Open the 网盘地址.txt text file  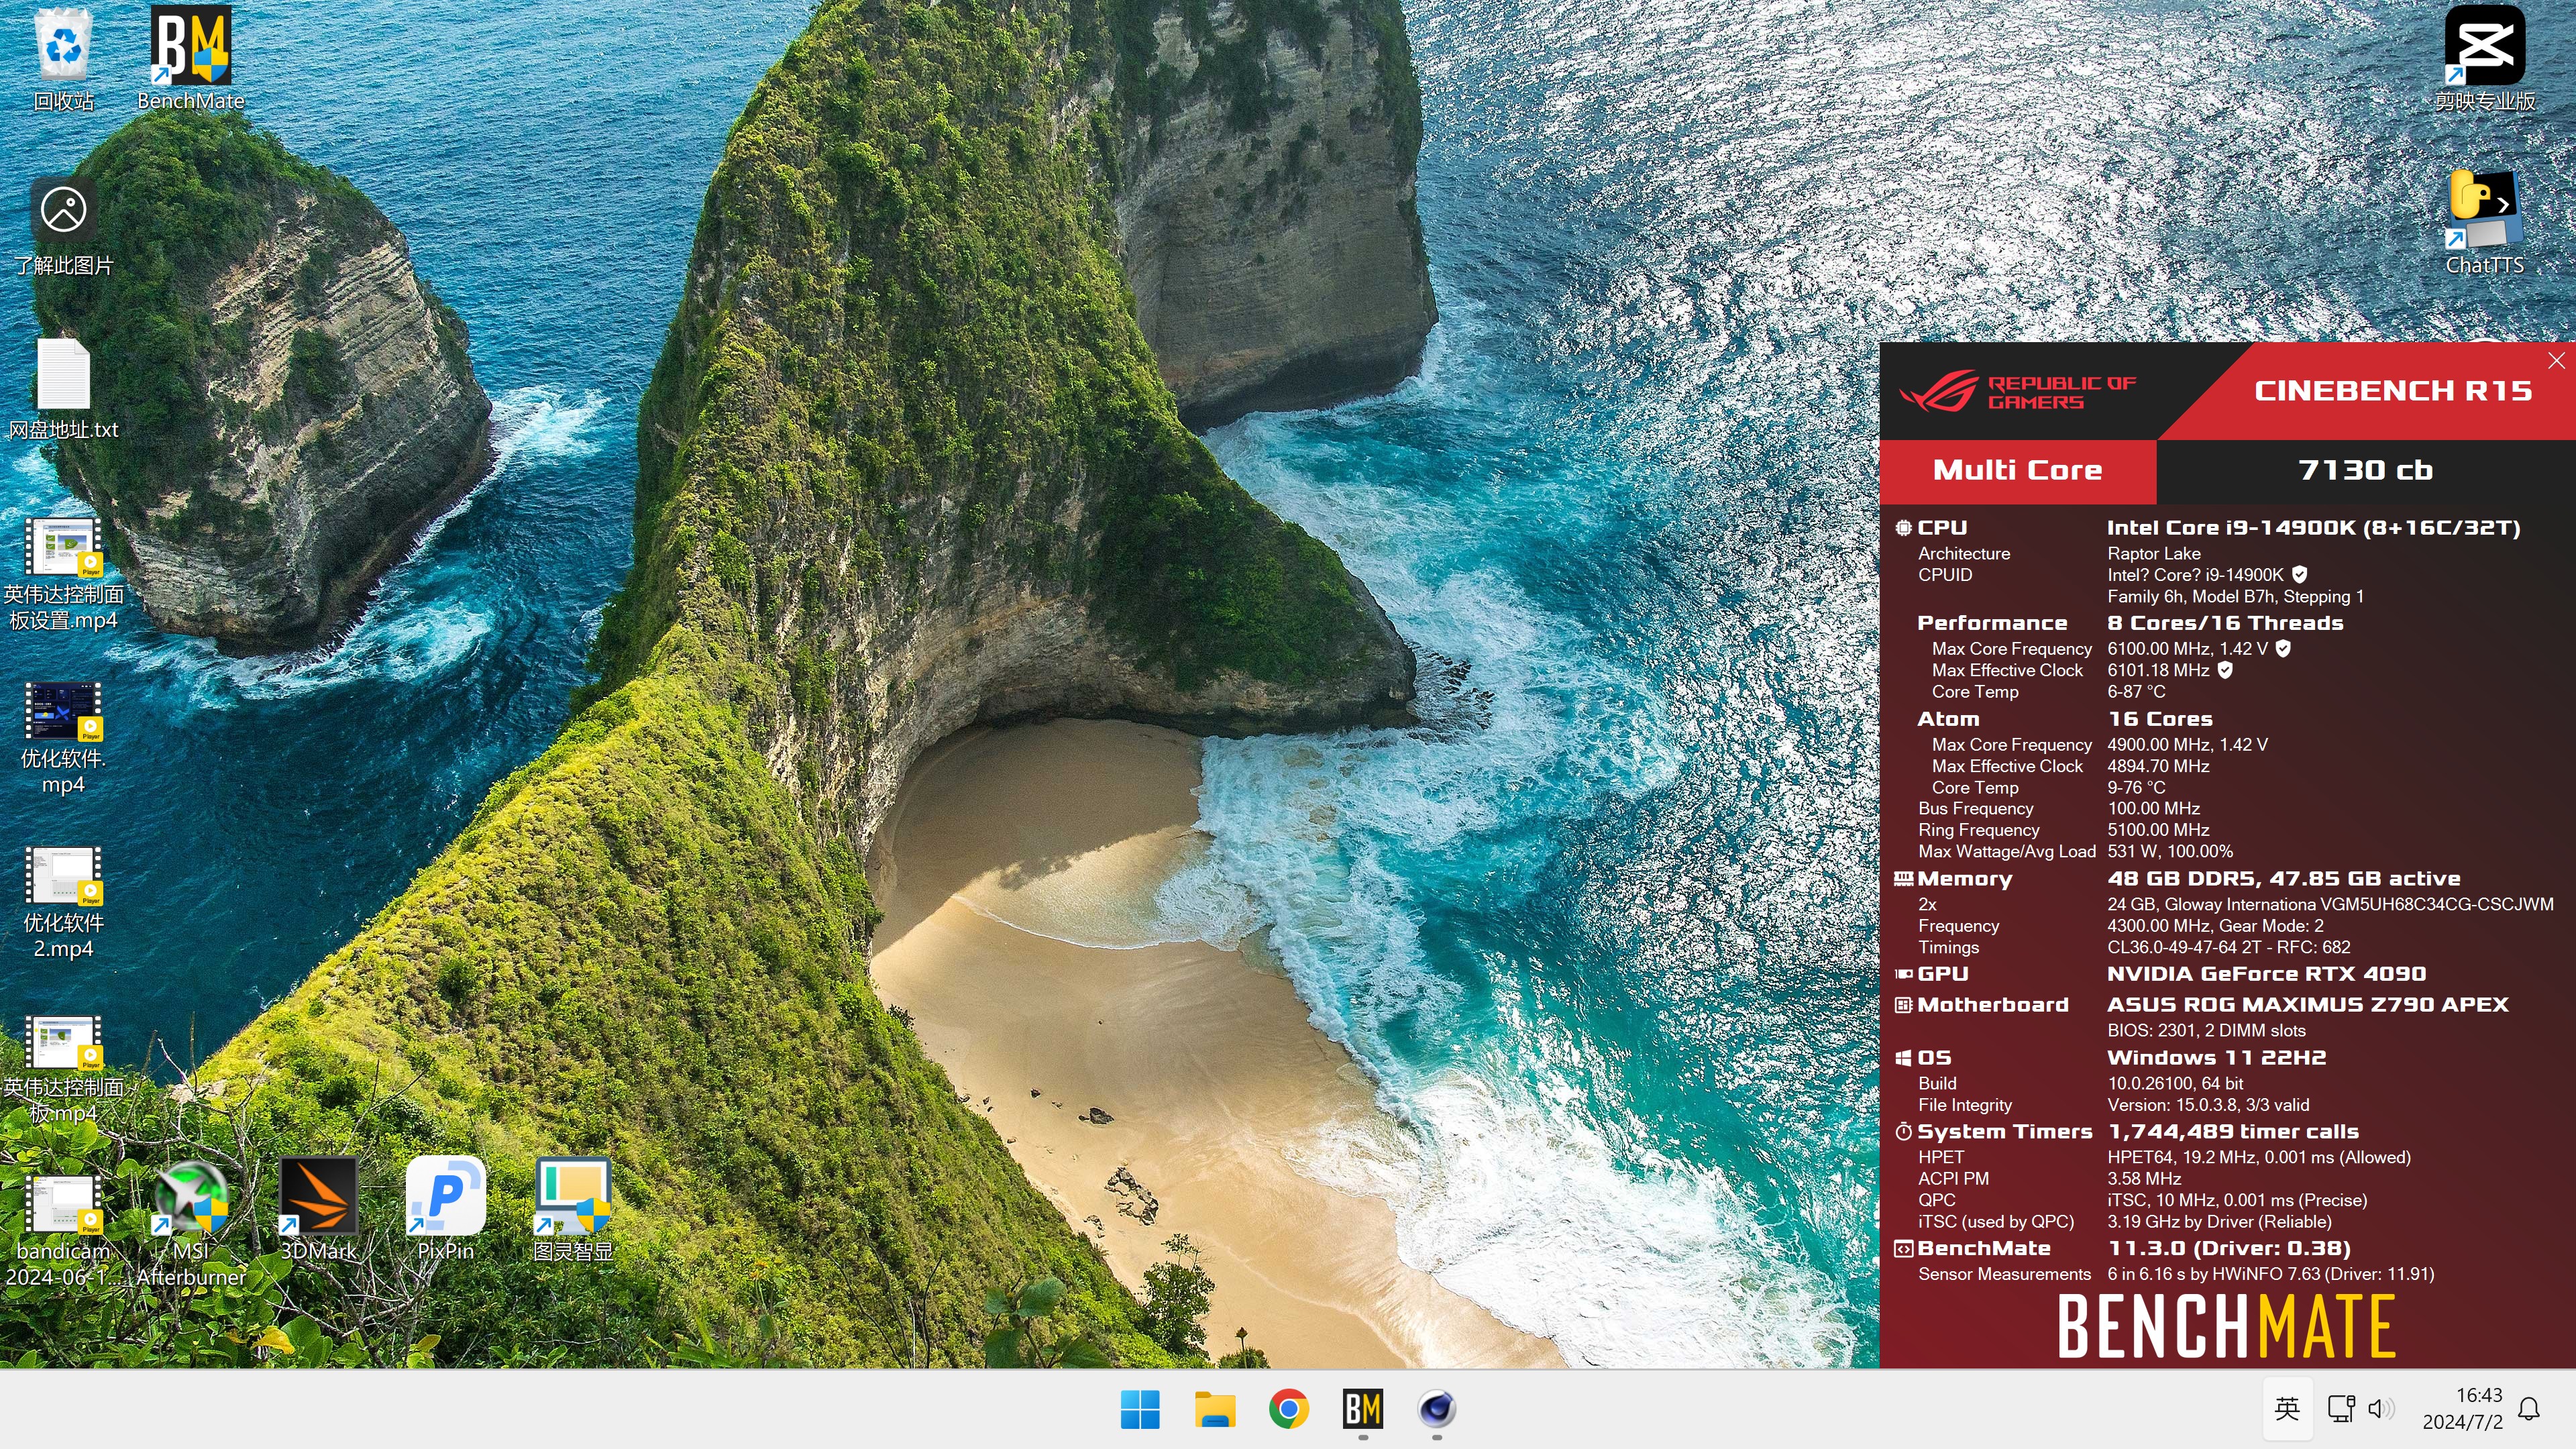[63, 390]
